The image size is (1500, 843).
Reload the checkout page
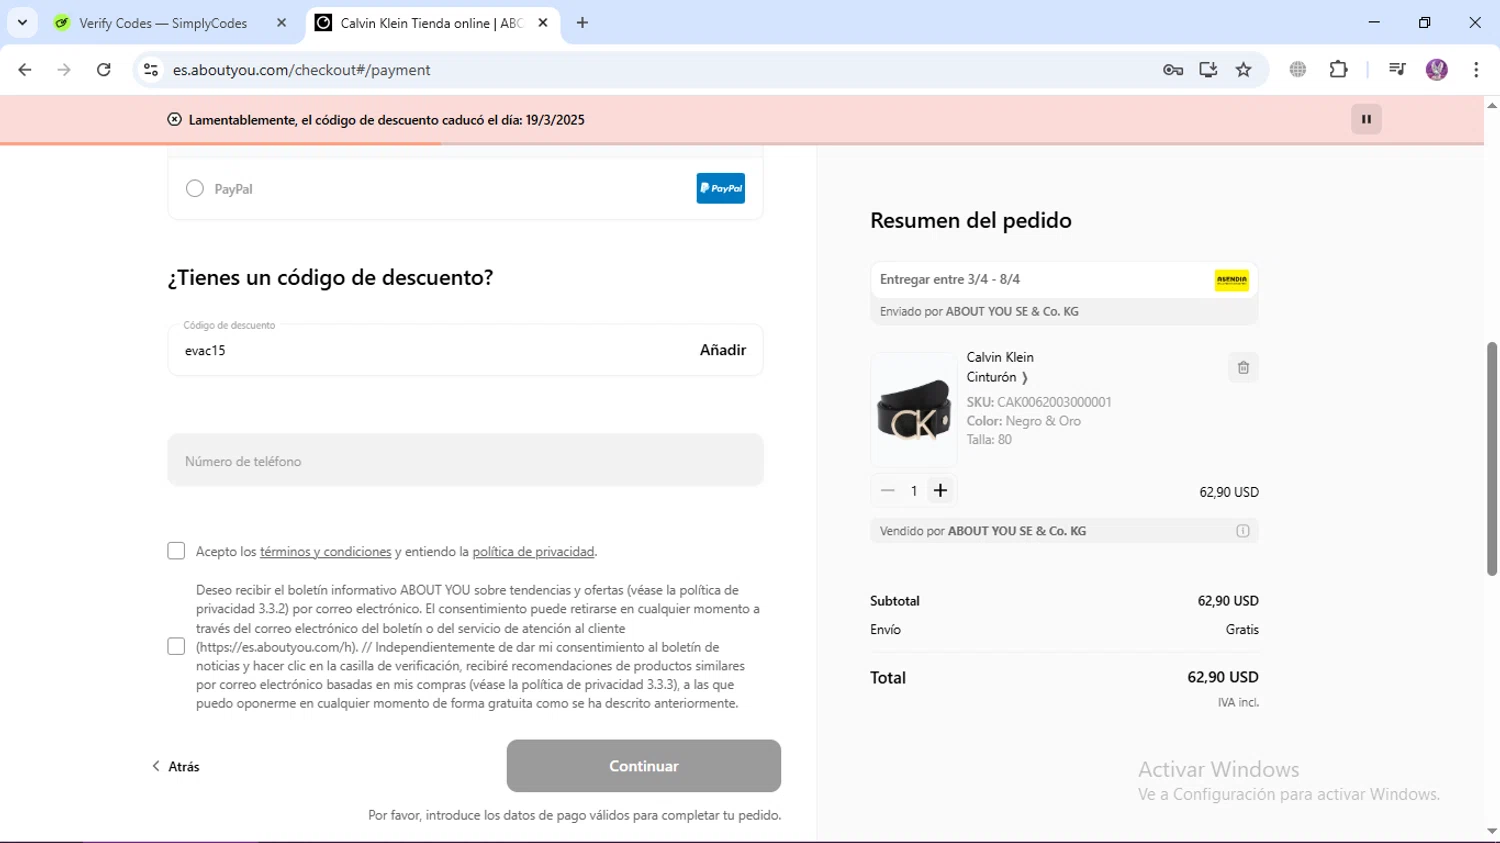click(x=104, y=70)
